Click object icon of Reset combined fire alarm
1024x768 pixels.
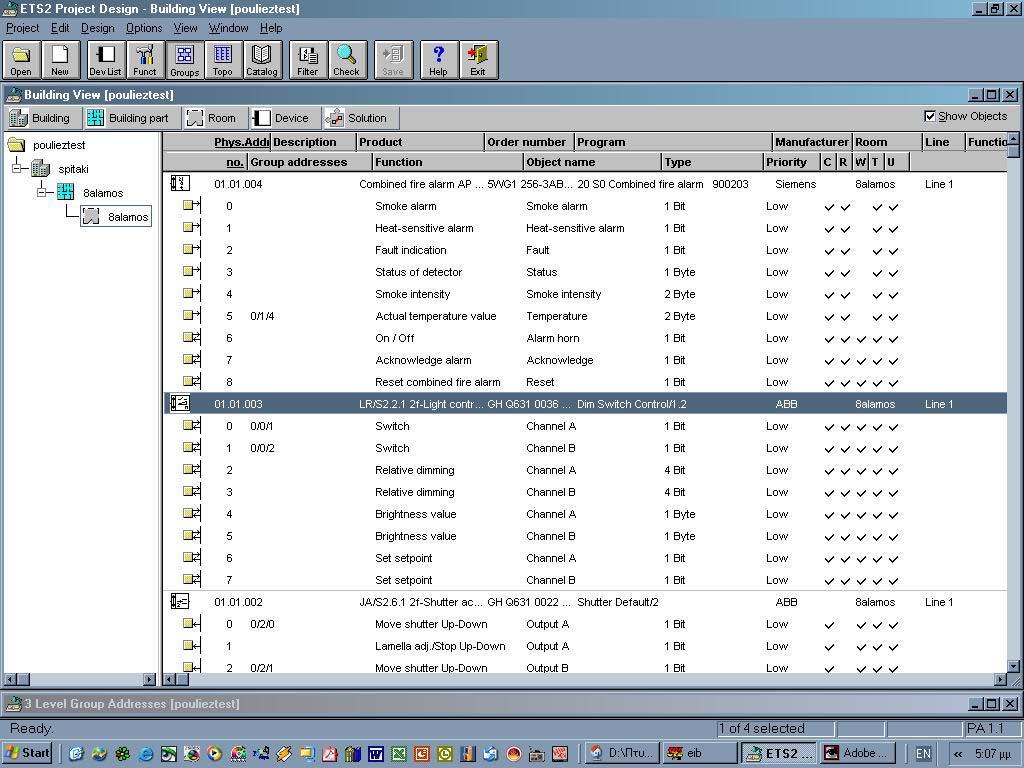click(x=192, y=381)
